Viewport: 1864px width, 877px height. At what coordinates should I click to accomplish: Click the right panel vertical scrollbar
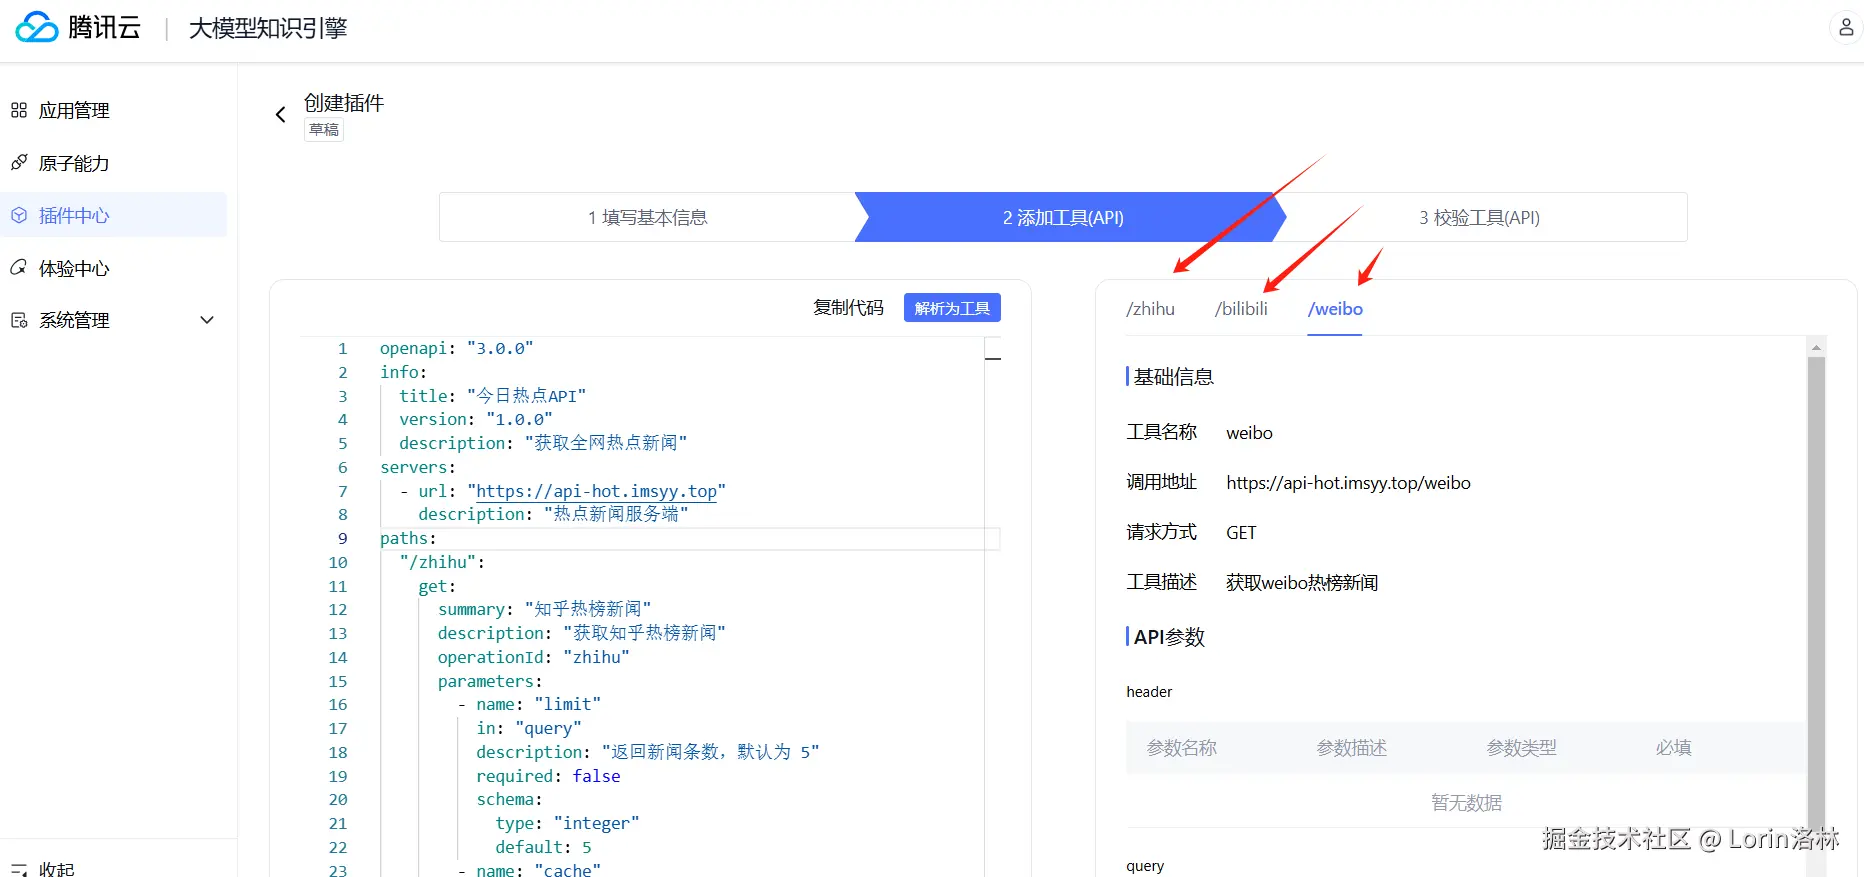pyautogui.click(x=1816, y=590)
